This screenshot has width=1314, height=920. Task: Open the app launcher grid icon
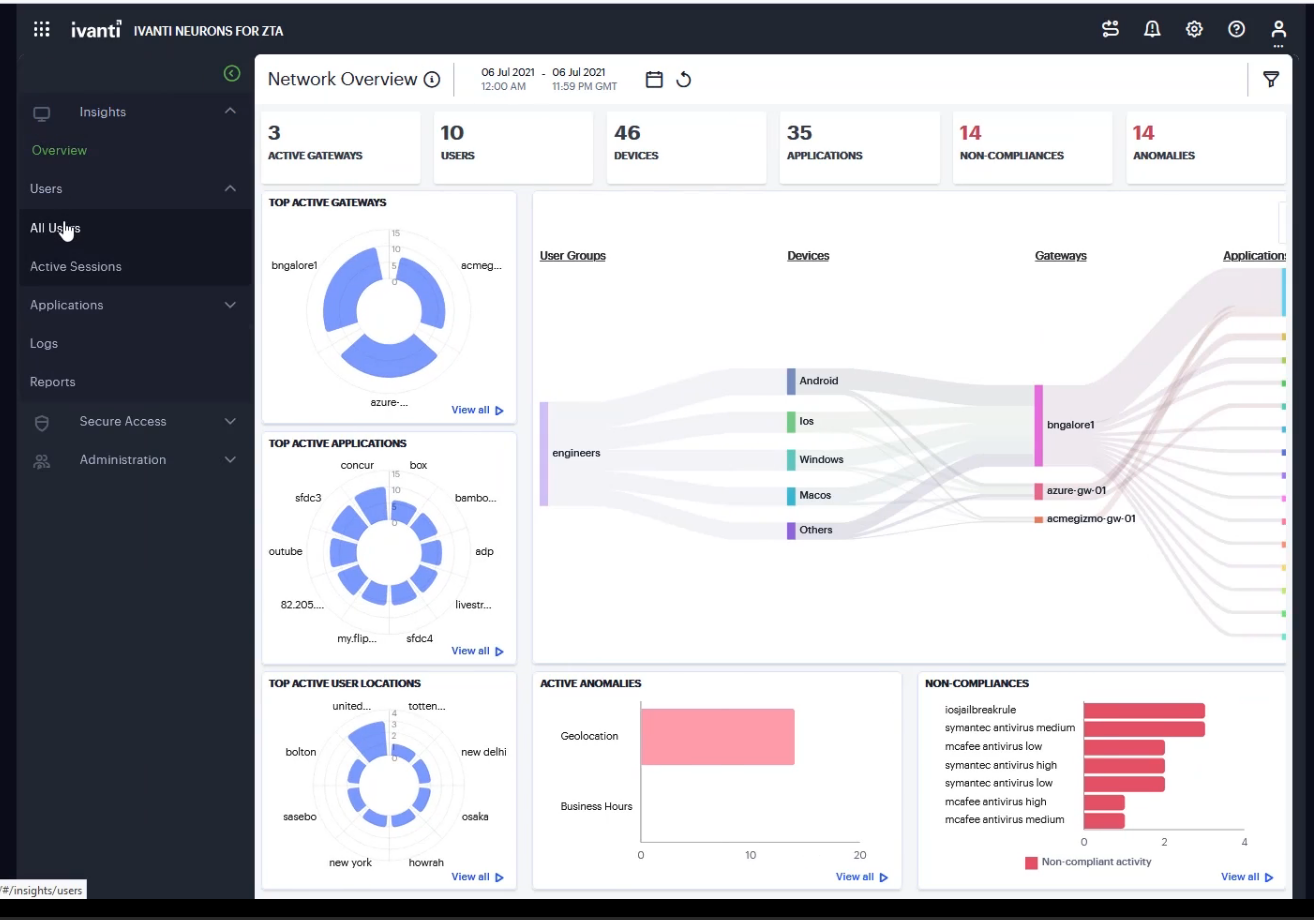point(42,30)
